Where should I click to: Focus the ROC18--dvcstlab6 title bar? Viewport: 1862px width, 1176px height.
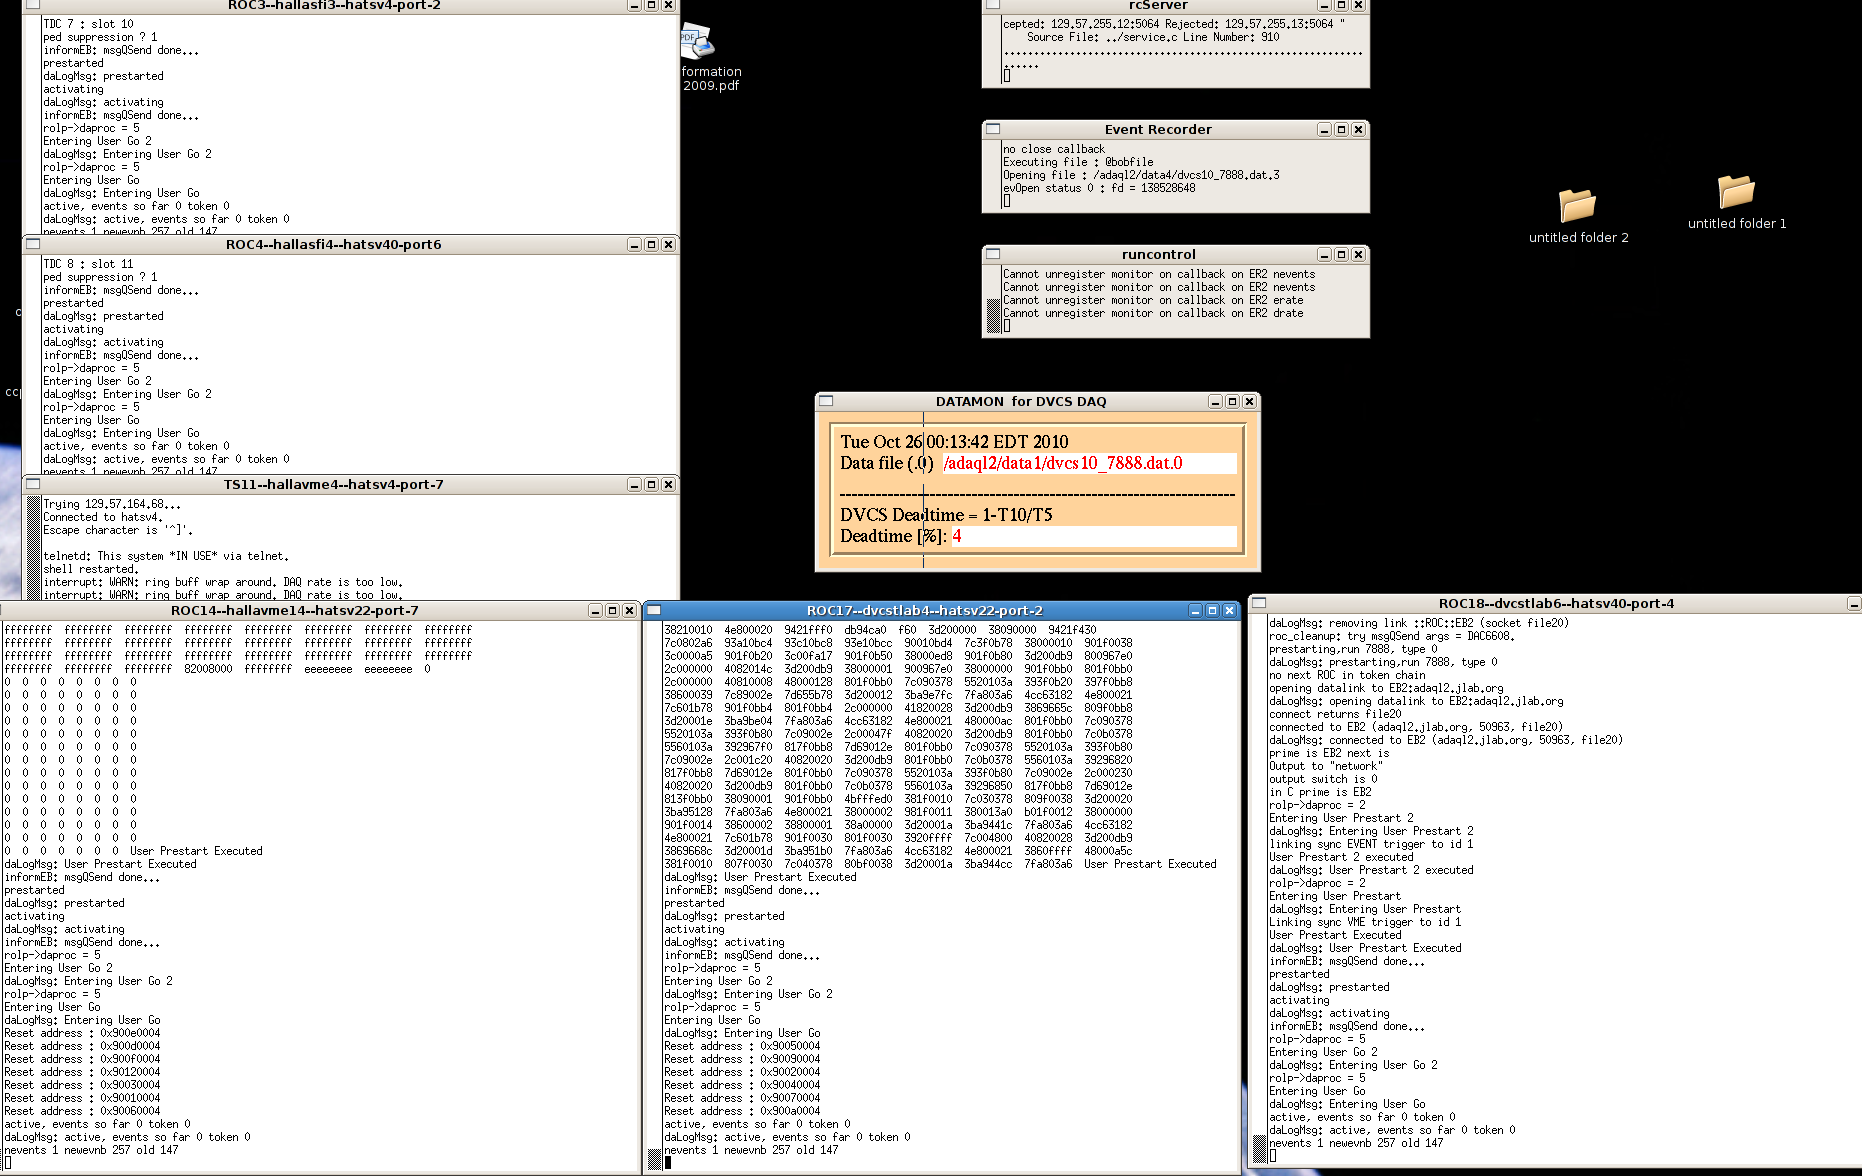point(1556,603)
